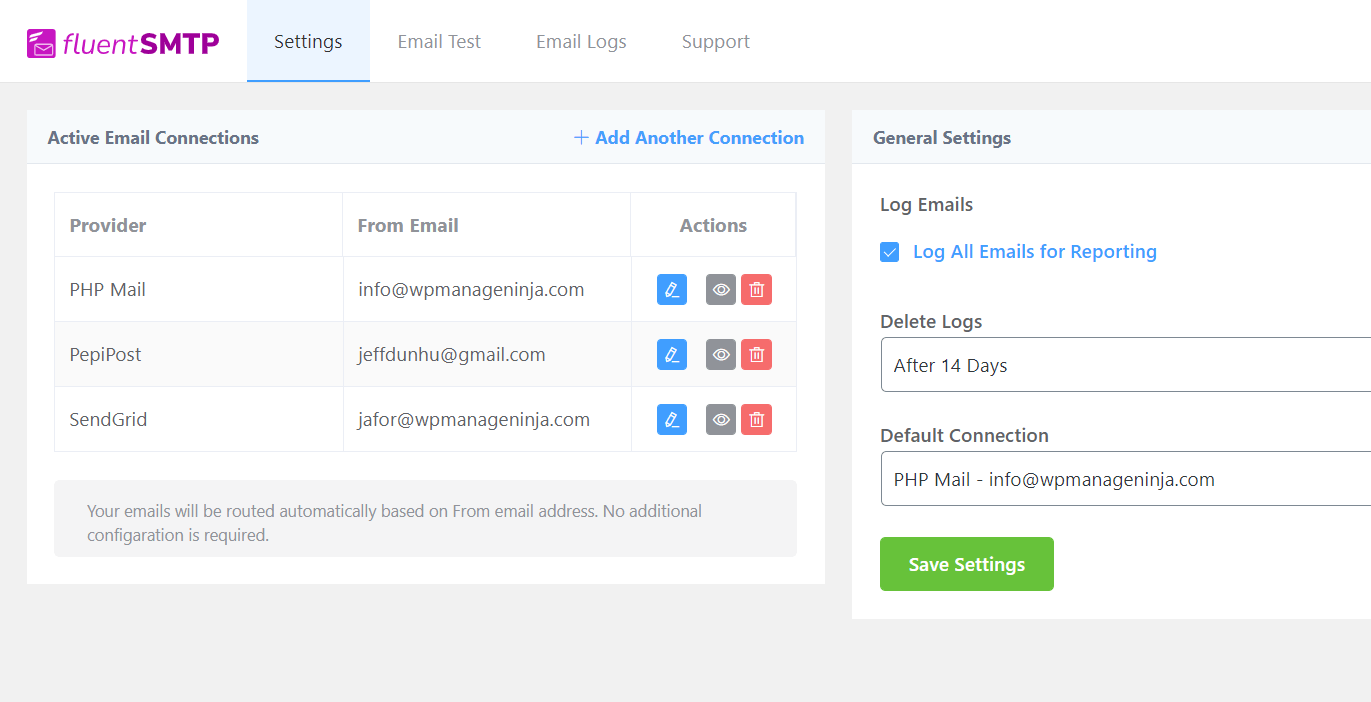Click the Log All Emails for Reporting label
The image size is (1371, 702).
point(1035,252)
